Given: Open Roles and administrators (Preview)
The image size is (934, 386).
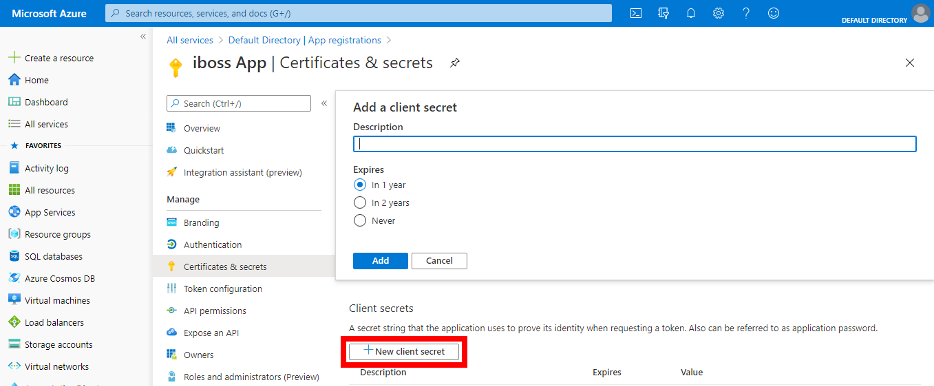Looking at the screenshot, I should click(243, 376).
